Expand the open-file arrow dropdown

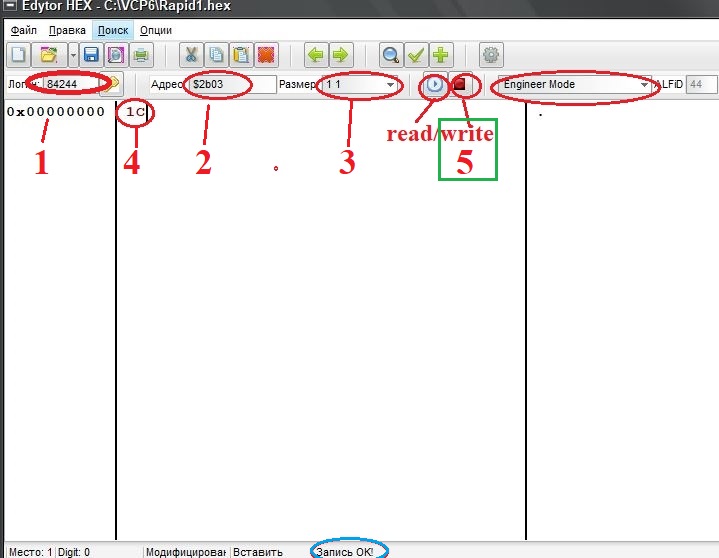(73, 55)
